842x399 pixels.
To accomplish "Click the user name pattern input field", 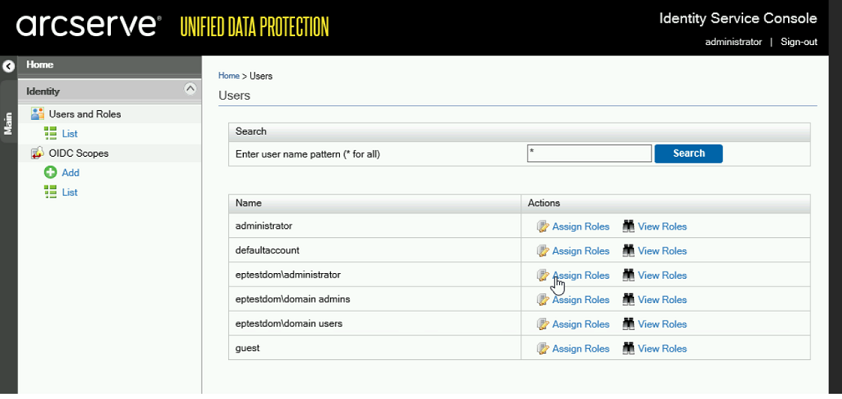I will [x=589, y=153].
